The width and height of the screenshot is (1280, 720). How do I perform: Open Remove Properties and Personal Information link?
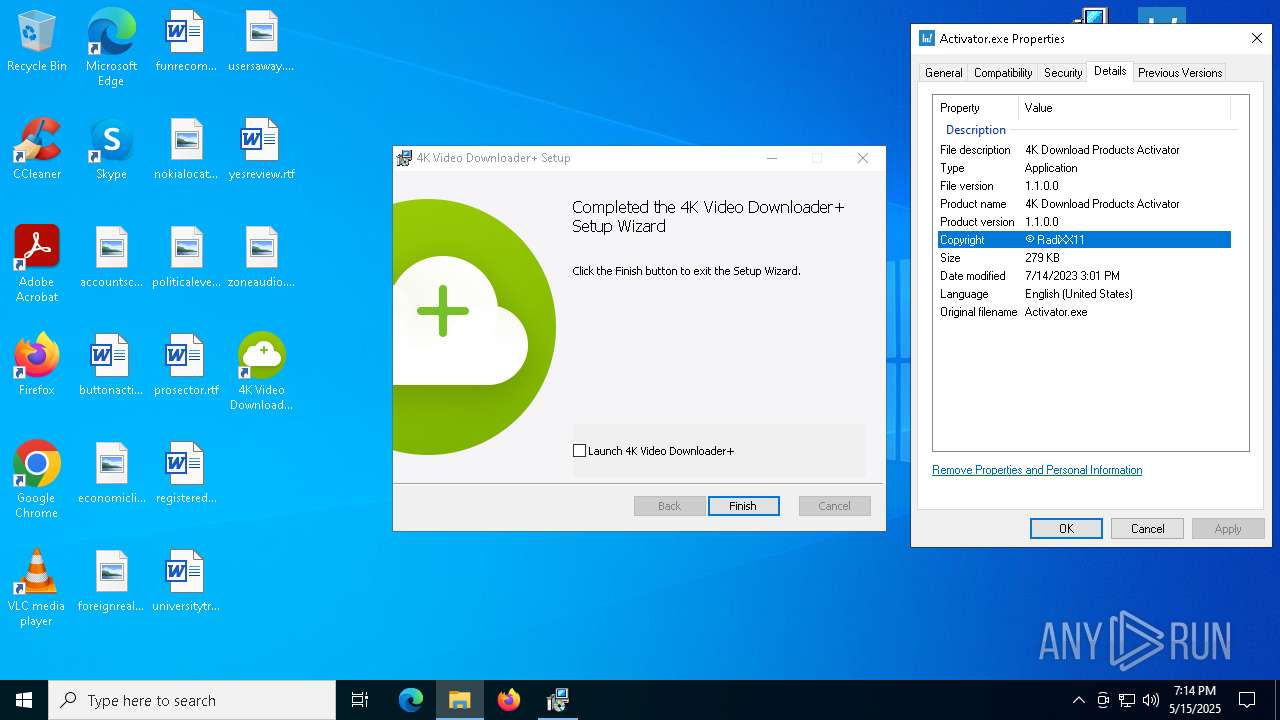point(1037,470)
